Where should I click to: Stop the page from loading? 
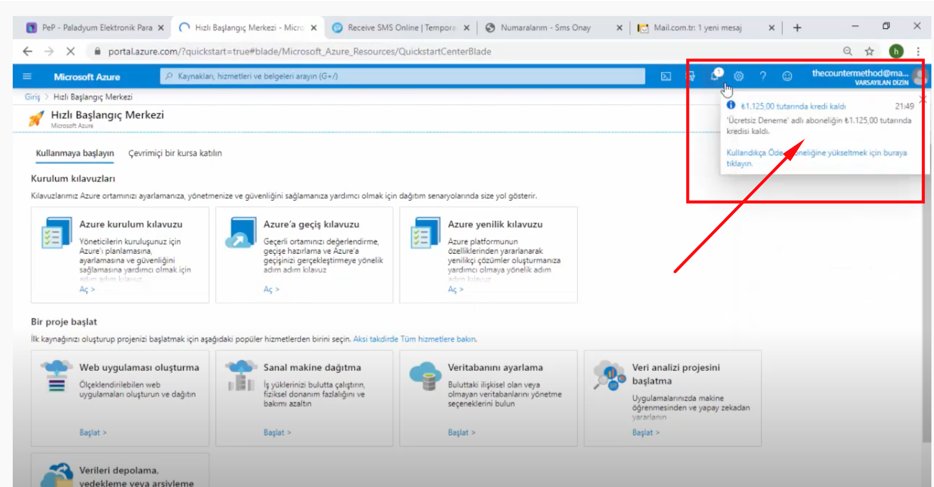click(70, 51)
